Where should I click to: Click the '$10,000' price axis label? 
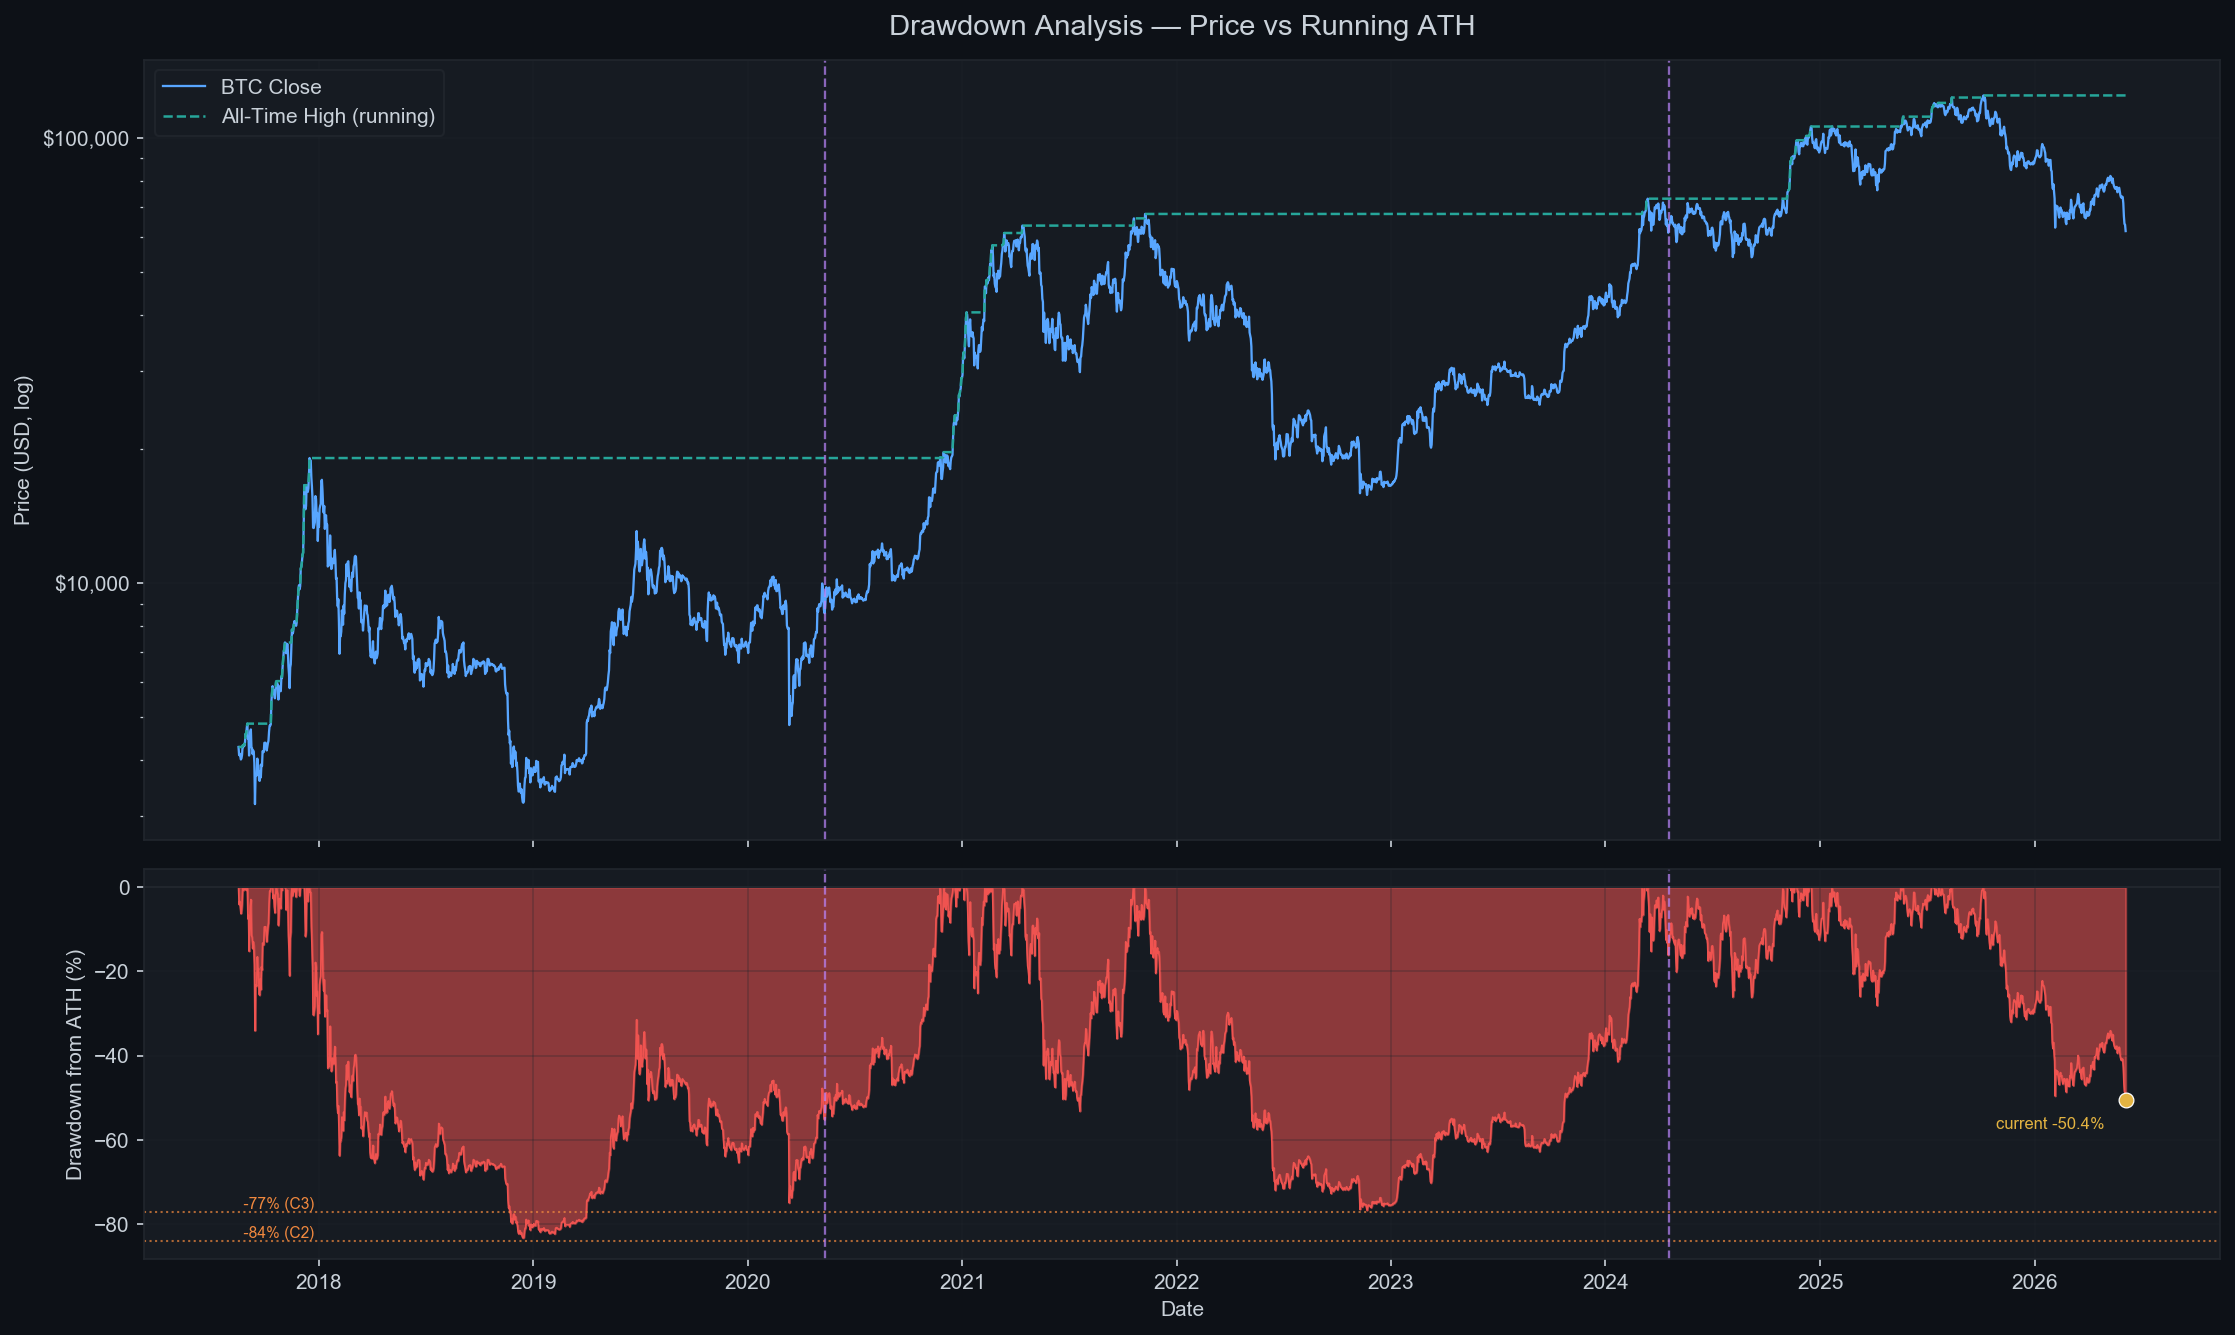coord(92,584)
